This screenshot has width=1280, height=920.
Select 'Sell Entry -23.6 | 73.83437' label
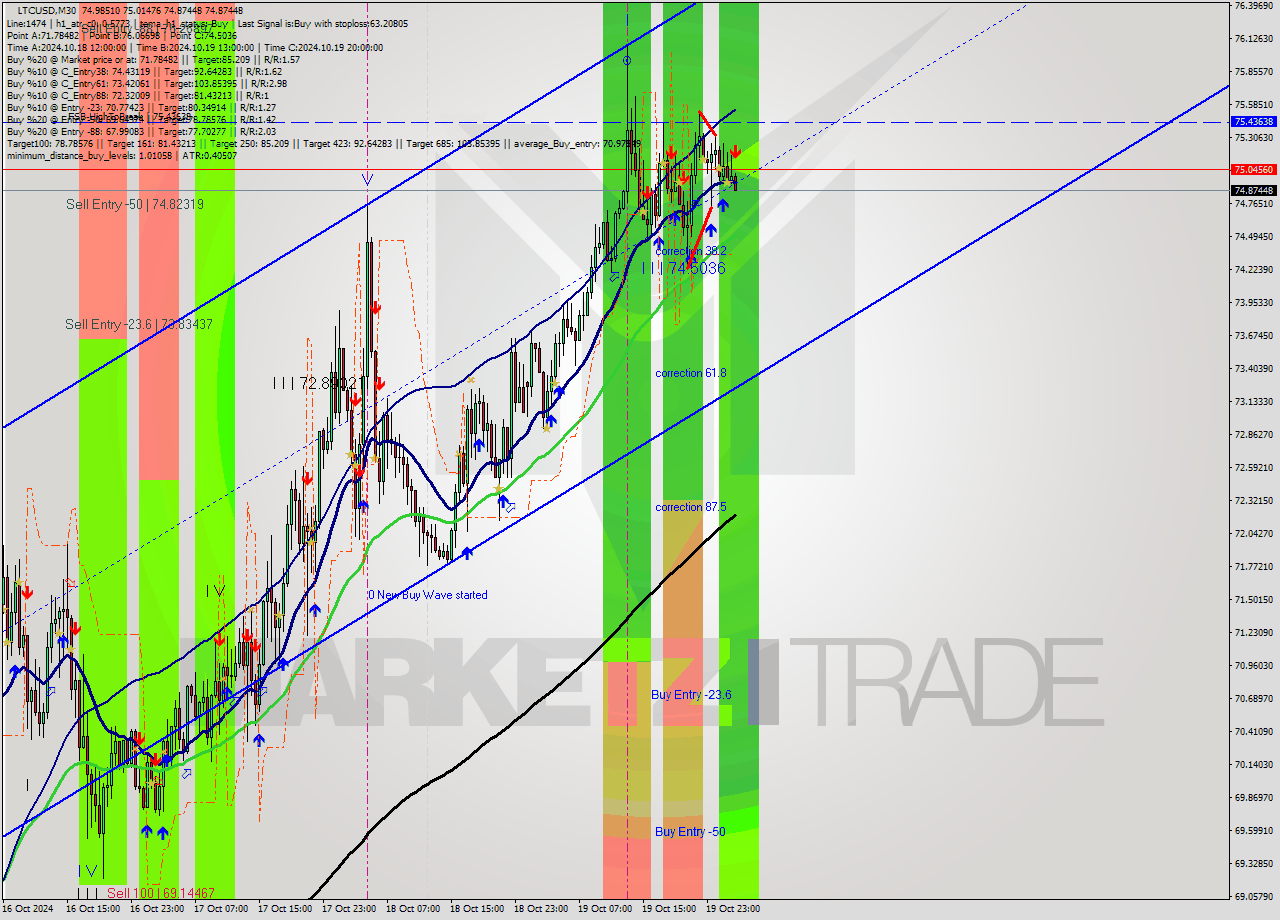click(139, 324)
